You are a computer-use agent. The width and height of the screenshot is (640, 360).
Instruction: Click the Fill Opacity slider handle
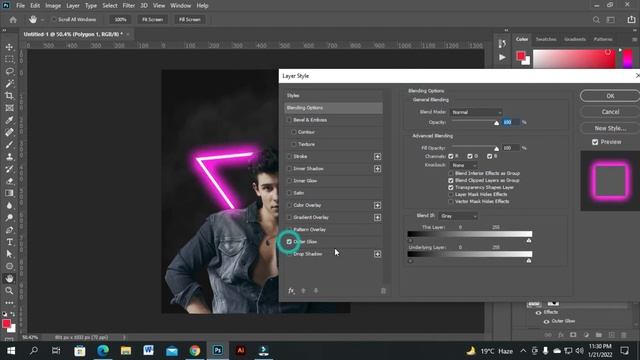[x=497, y=149]
